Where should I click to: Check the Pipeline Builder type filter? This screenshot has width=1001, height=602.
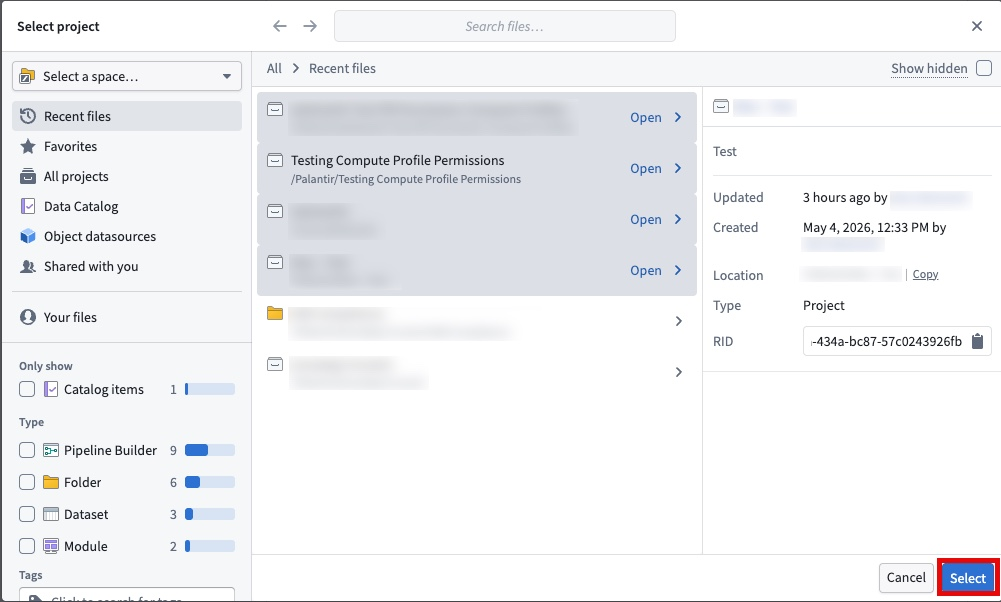click(27, 450)
